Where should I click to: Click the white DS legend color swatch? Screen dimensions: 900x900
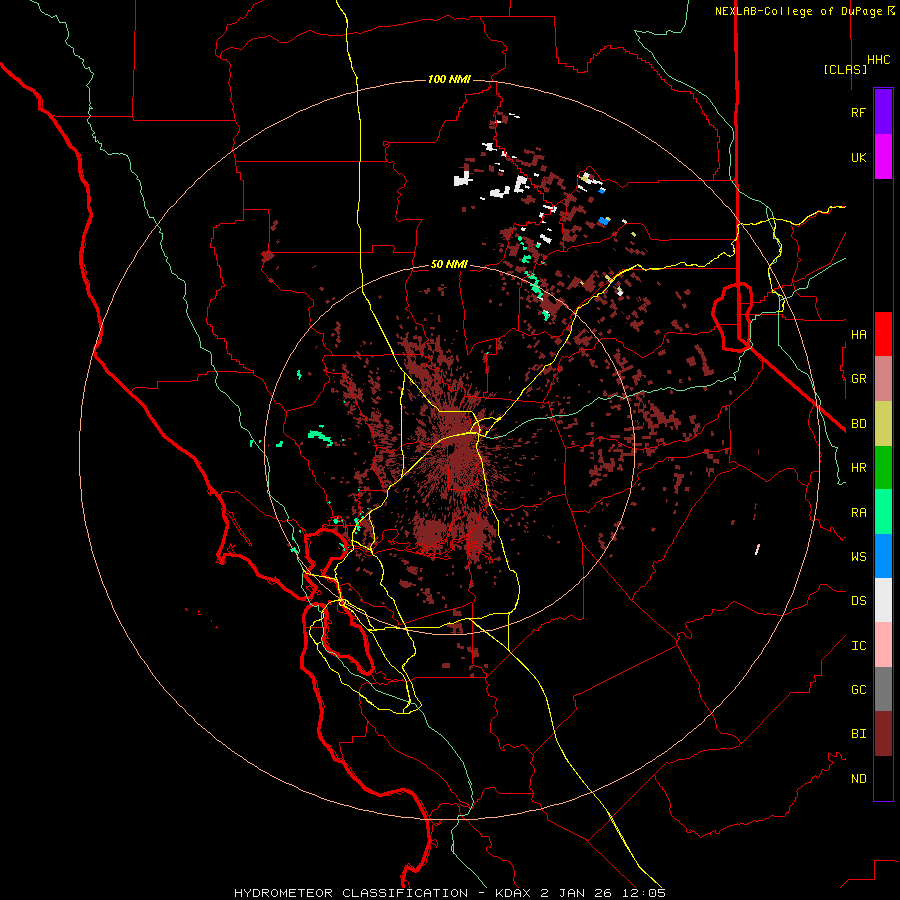click(883, 600)
